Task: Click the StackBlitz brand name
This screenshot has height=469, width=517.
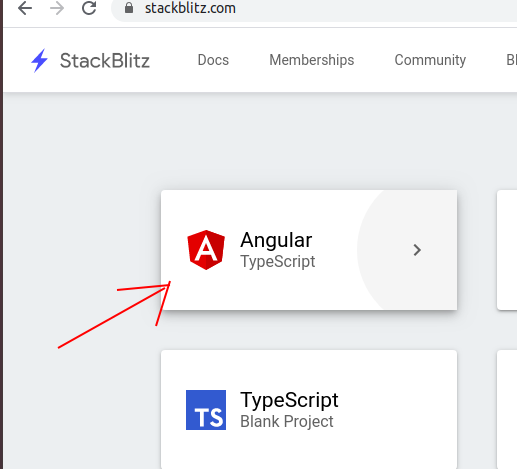Action: 105,61
